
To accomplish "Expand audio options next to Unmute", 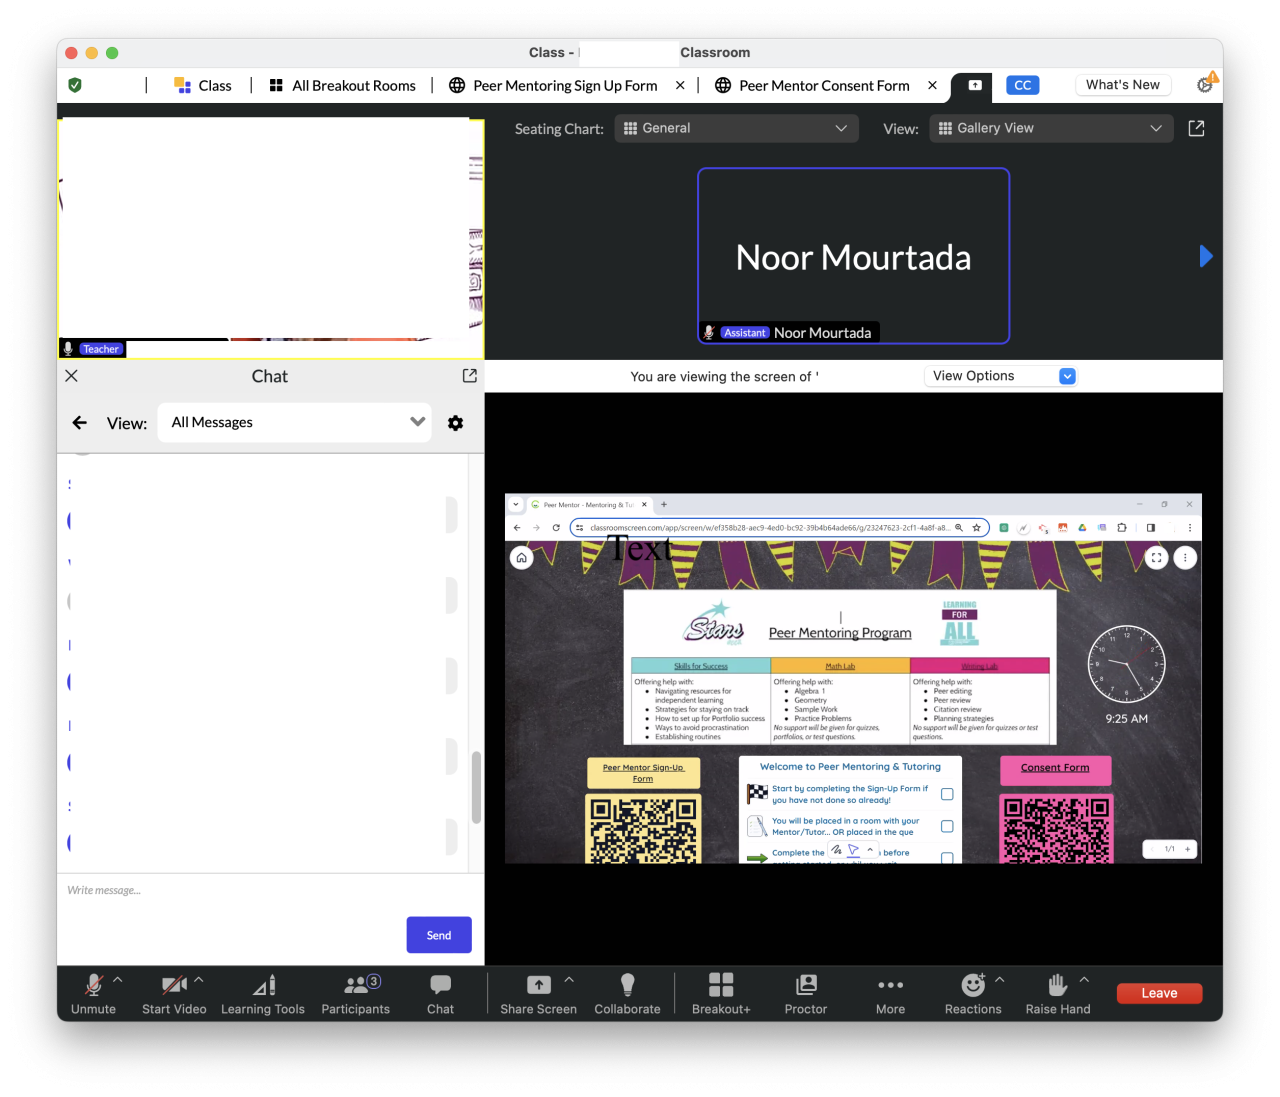I will click(118, 980).
